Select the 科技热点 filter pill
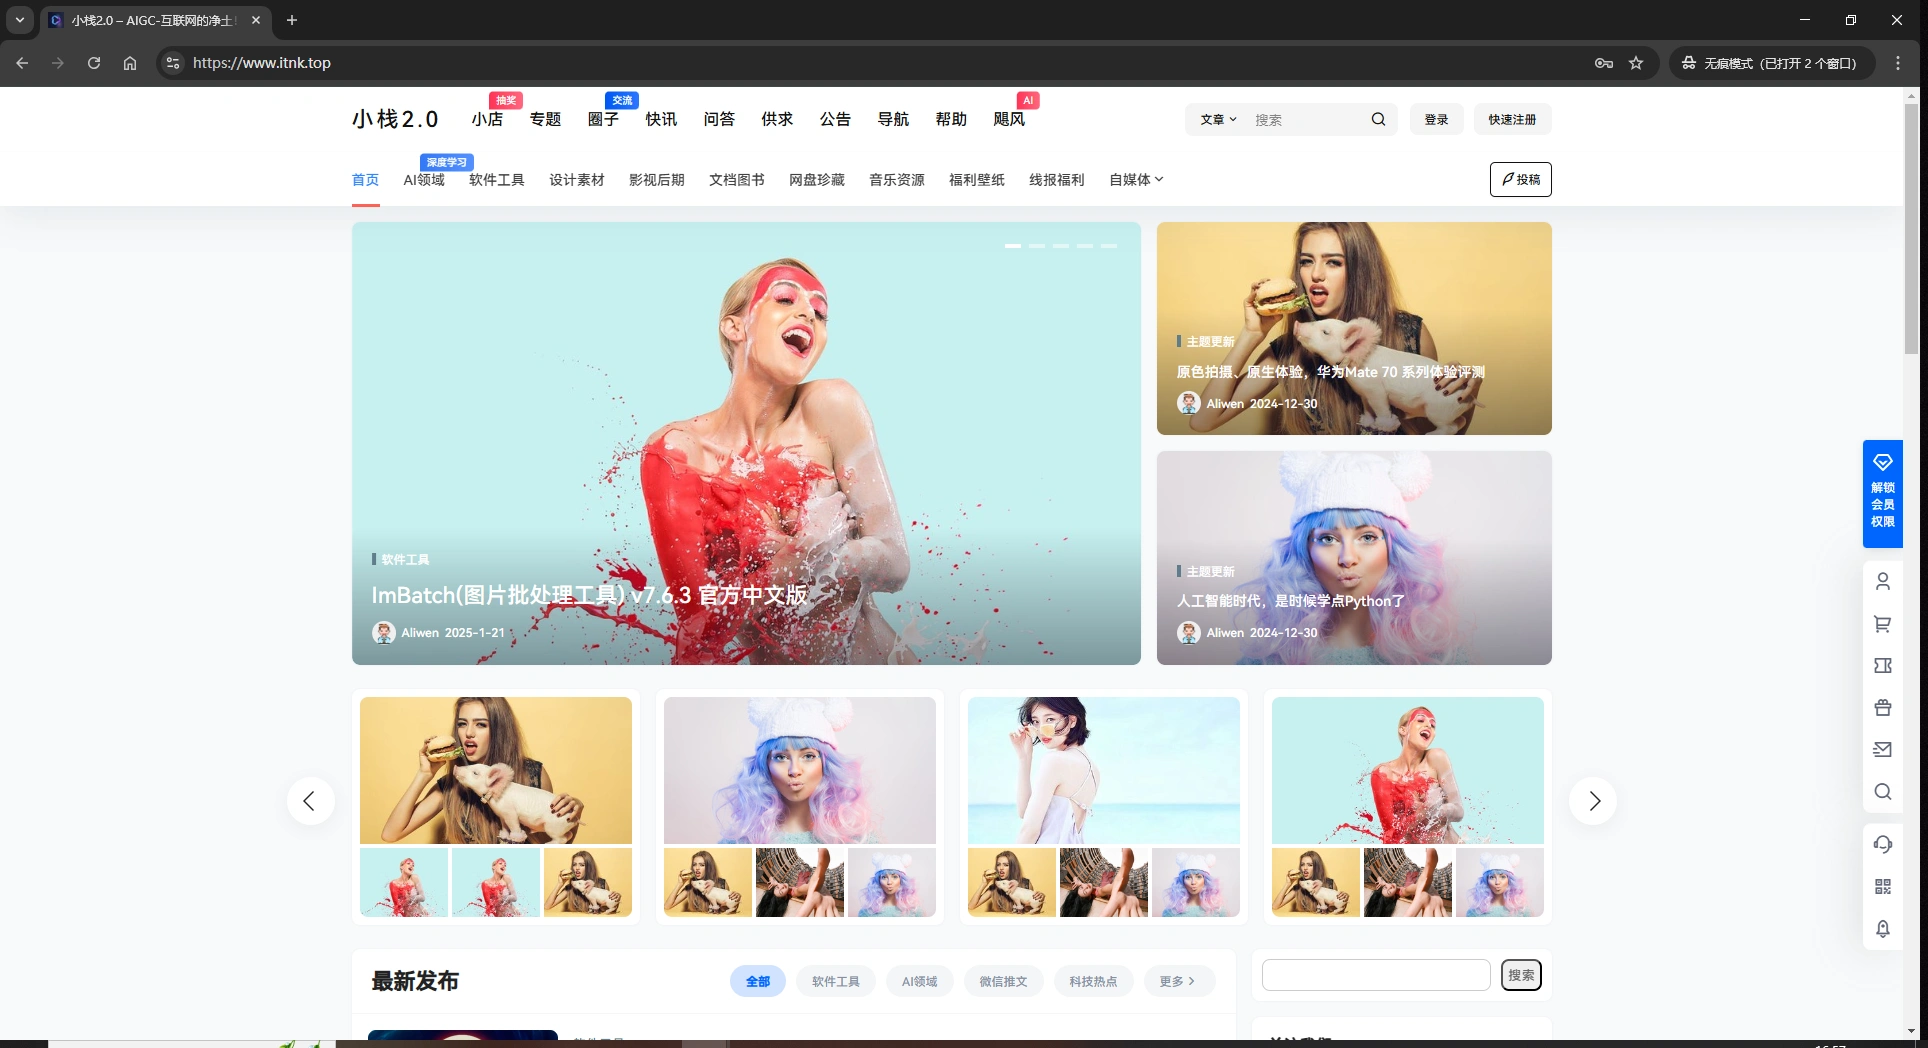Image resolution: width=1928 pixels, height=1048 pixels. [1093, 981]
